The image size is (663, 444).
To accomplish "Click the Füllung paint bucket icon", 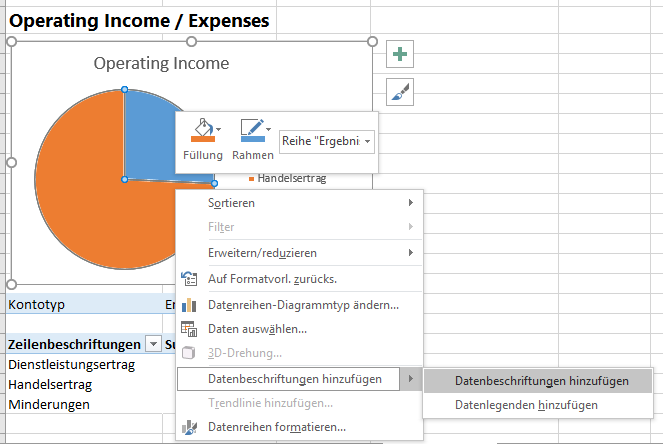I will [x=202, y=131].
